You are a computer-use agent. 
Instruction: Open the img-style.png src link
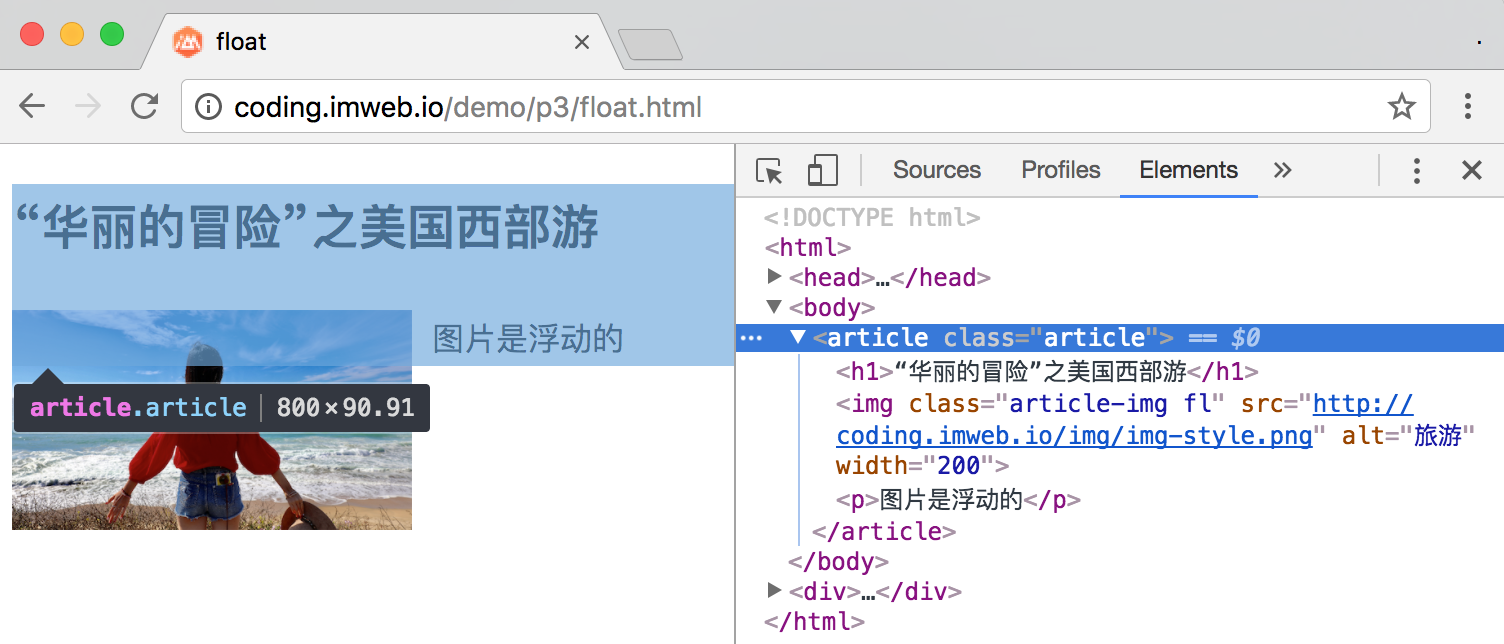tap(1125, 420)
